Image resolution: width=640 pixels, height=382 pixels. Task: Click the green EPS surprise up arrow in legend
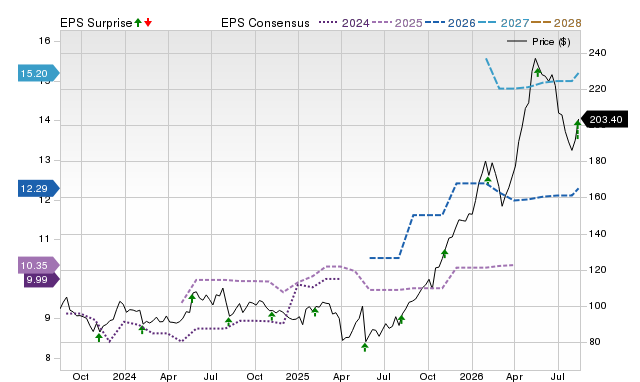point(138,23)
